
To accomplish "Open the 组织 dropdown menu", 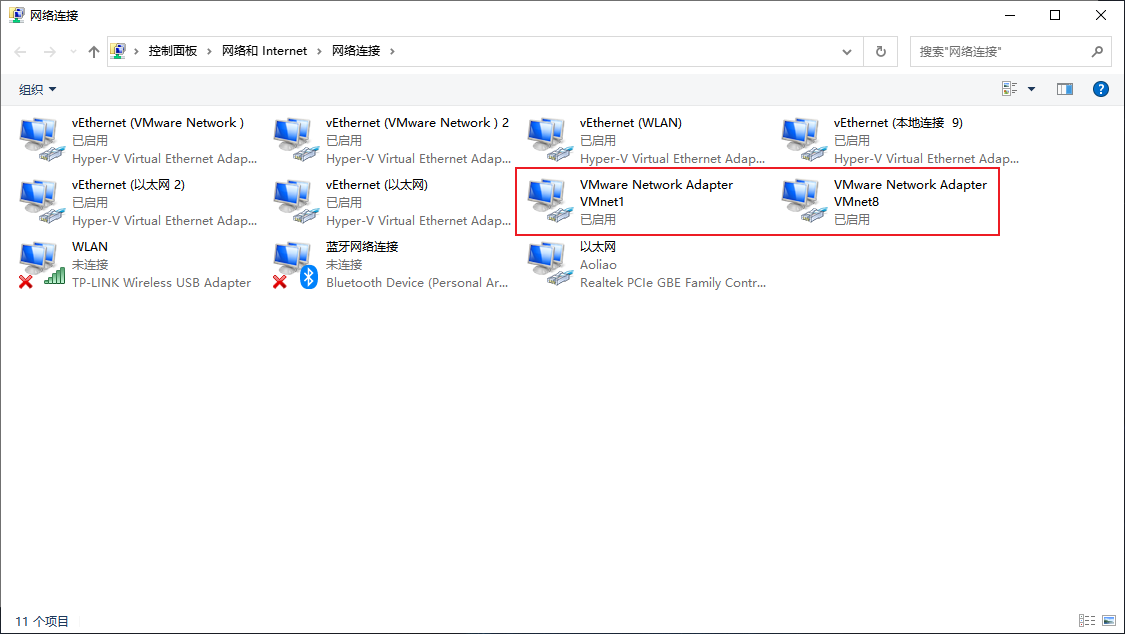I will pos(38,90).
